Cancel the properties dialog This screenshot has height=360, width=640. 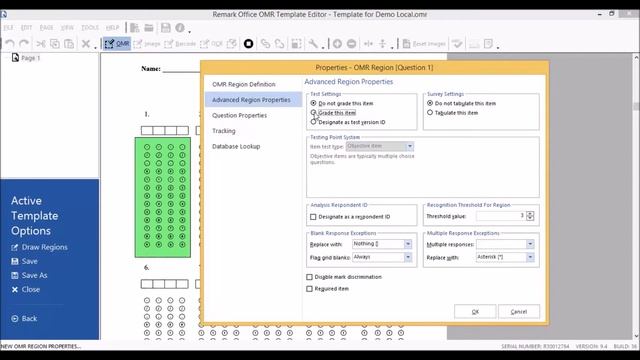click(x=519, y=311)
